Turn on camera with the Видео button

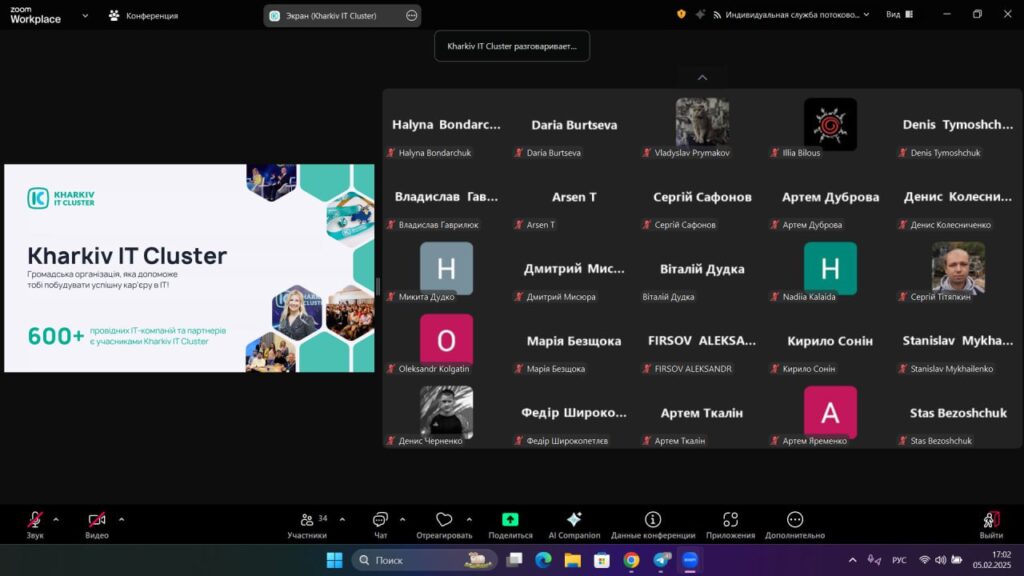point(97,525)
